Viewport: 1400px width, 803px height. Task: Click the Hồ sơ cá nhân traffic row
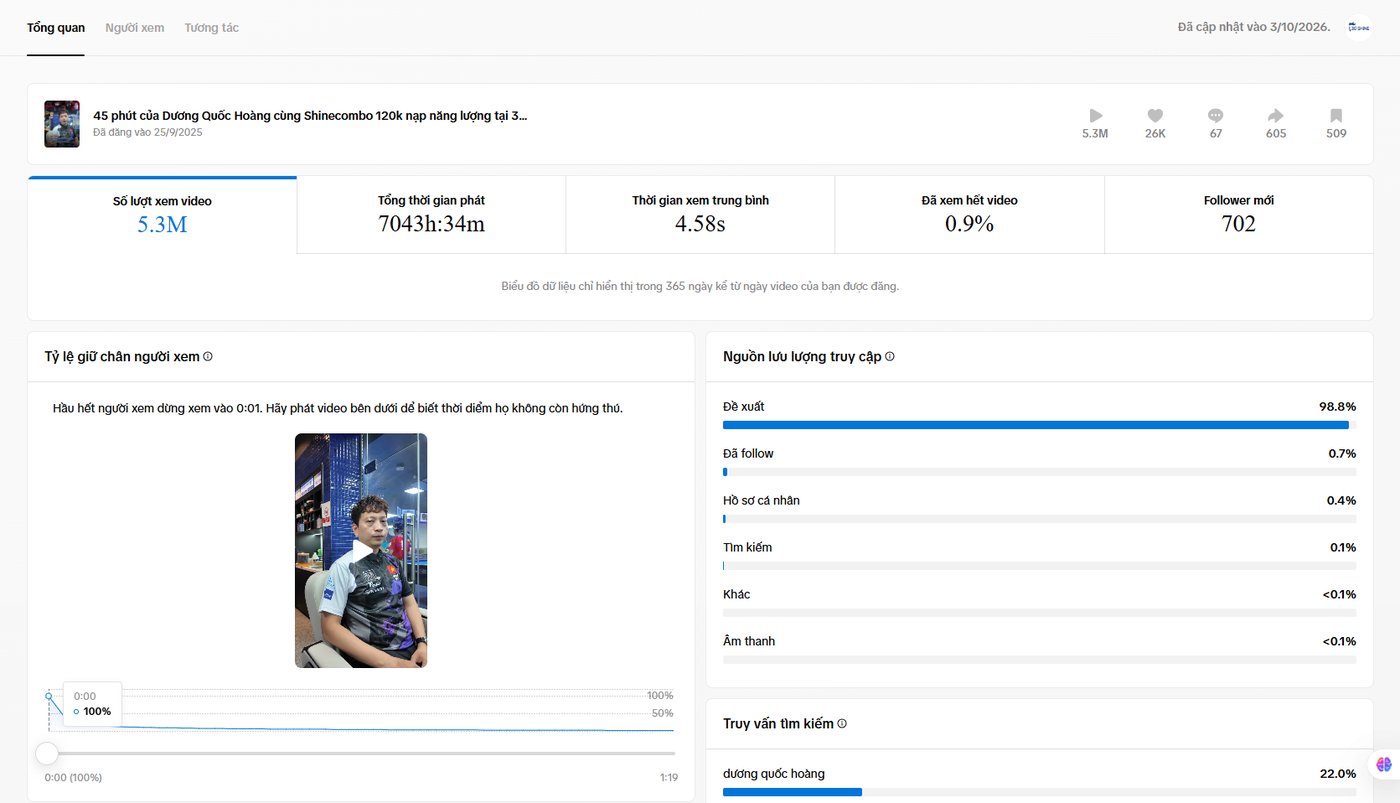[1040, 509]
